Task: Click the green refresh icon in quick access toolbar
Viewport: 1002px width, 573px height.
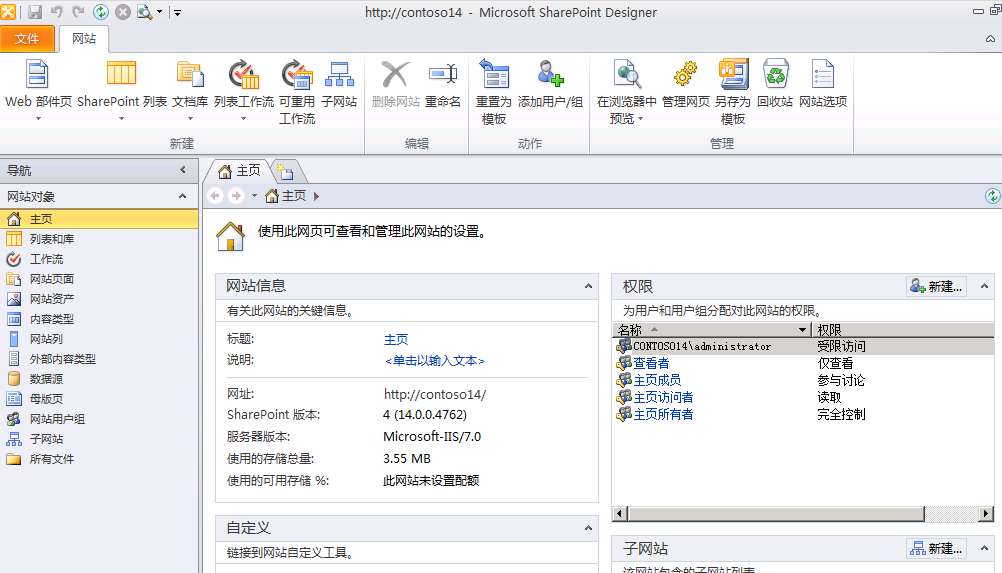Action: pos(100,11)
